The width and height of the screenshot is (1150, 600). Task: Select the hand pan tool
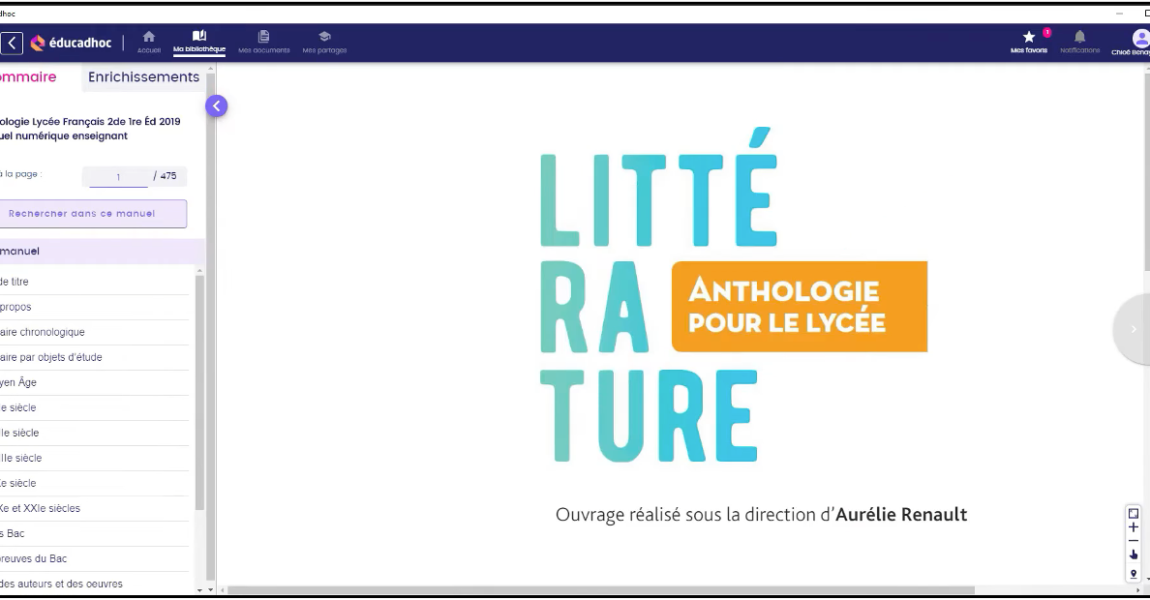[x=1133, y=554]
